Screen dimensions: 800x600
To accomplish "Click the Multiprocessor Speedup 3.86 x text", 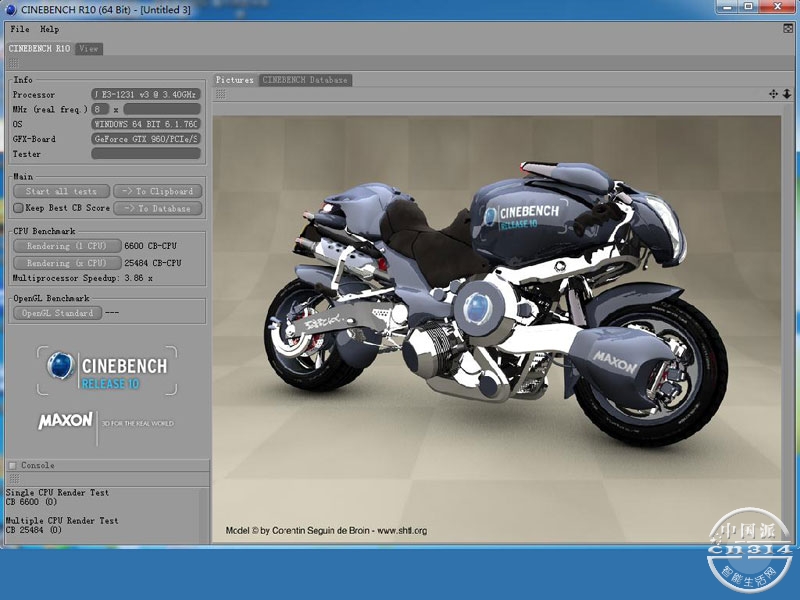I will [83, 278].
